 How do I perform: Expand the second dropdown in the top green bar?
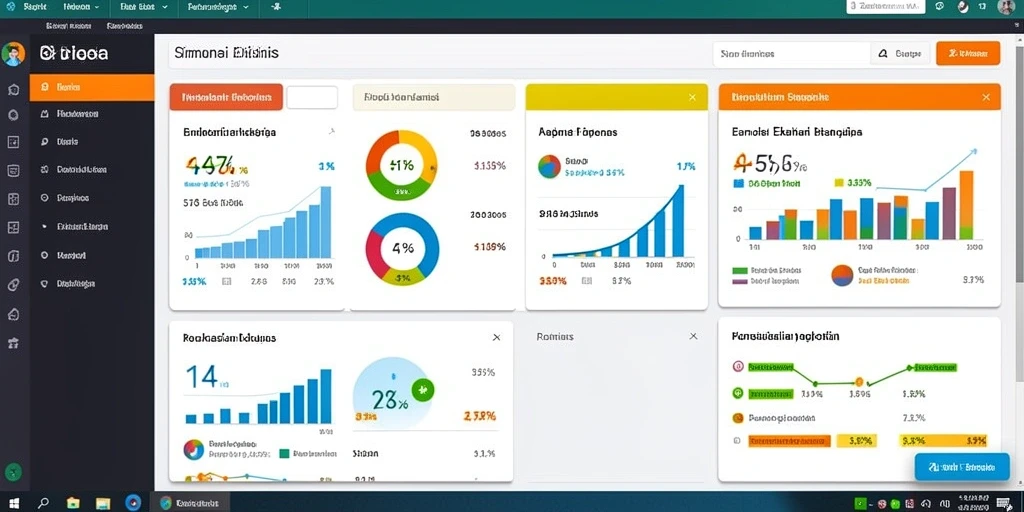pyautogui.click(x=81, y=7)
